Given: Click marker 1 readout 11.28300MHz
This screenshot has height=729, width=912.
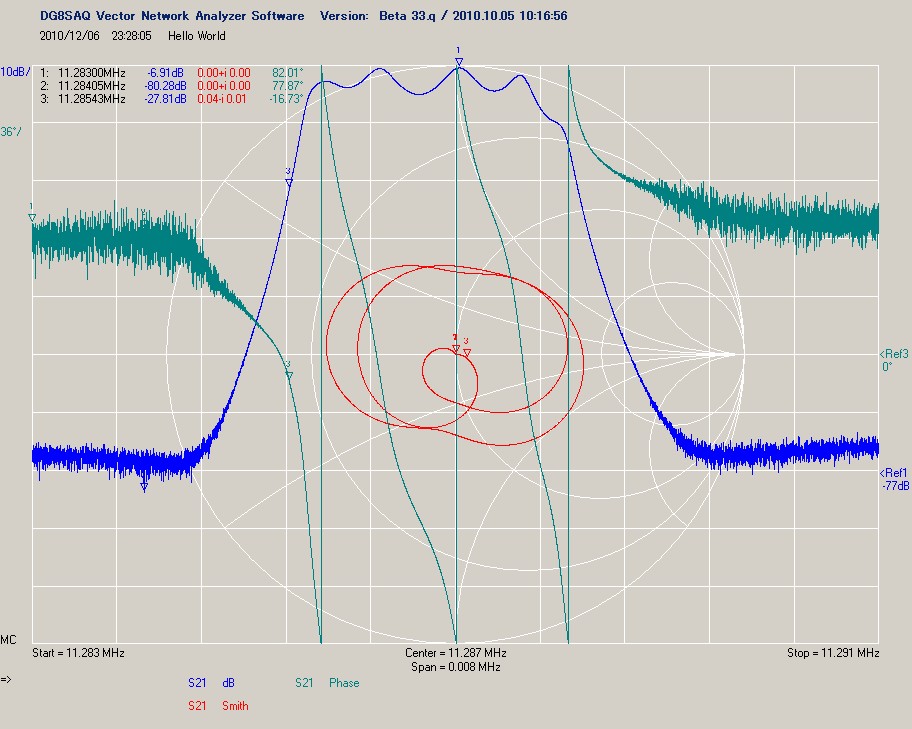Looking at the screenshot, I should (x=92, y=73).
